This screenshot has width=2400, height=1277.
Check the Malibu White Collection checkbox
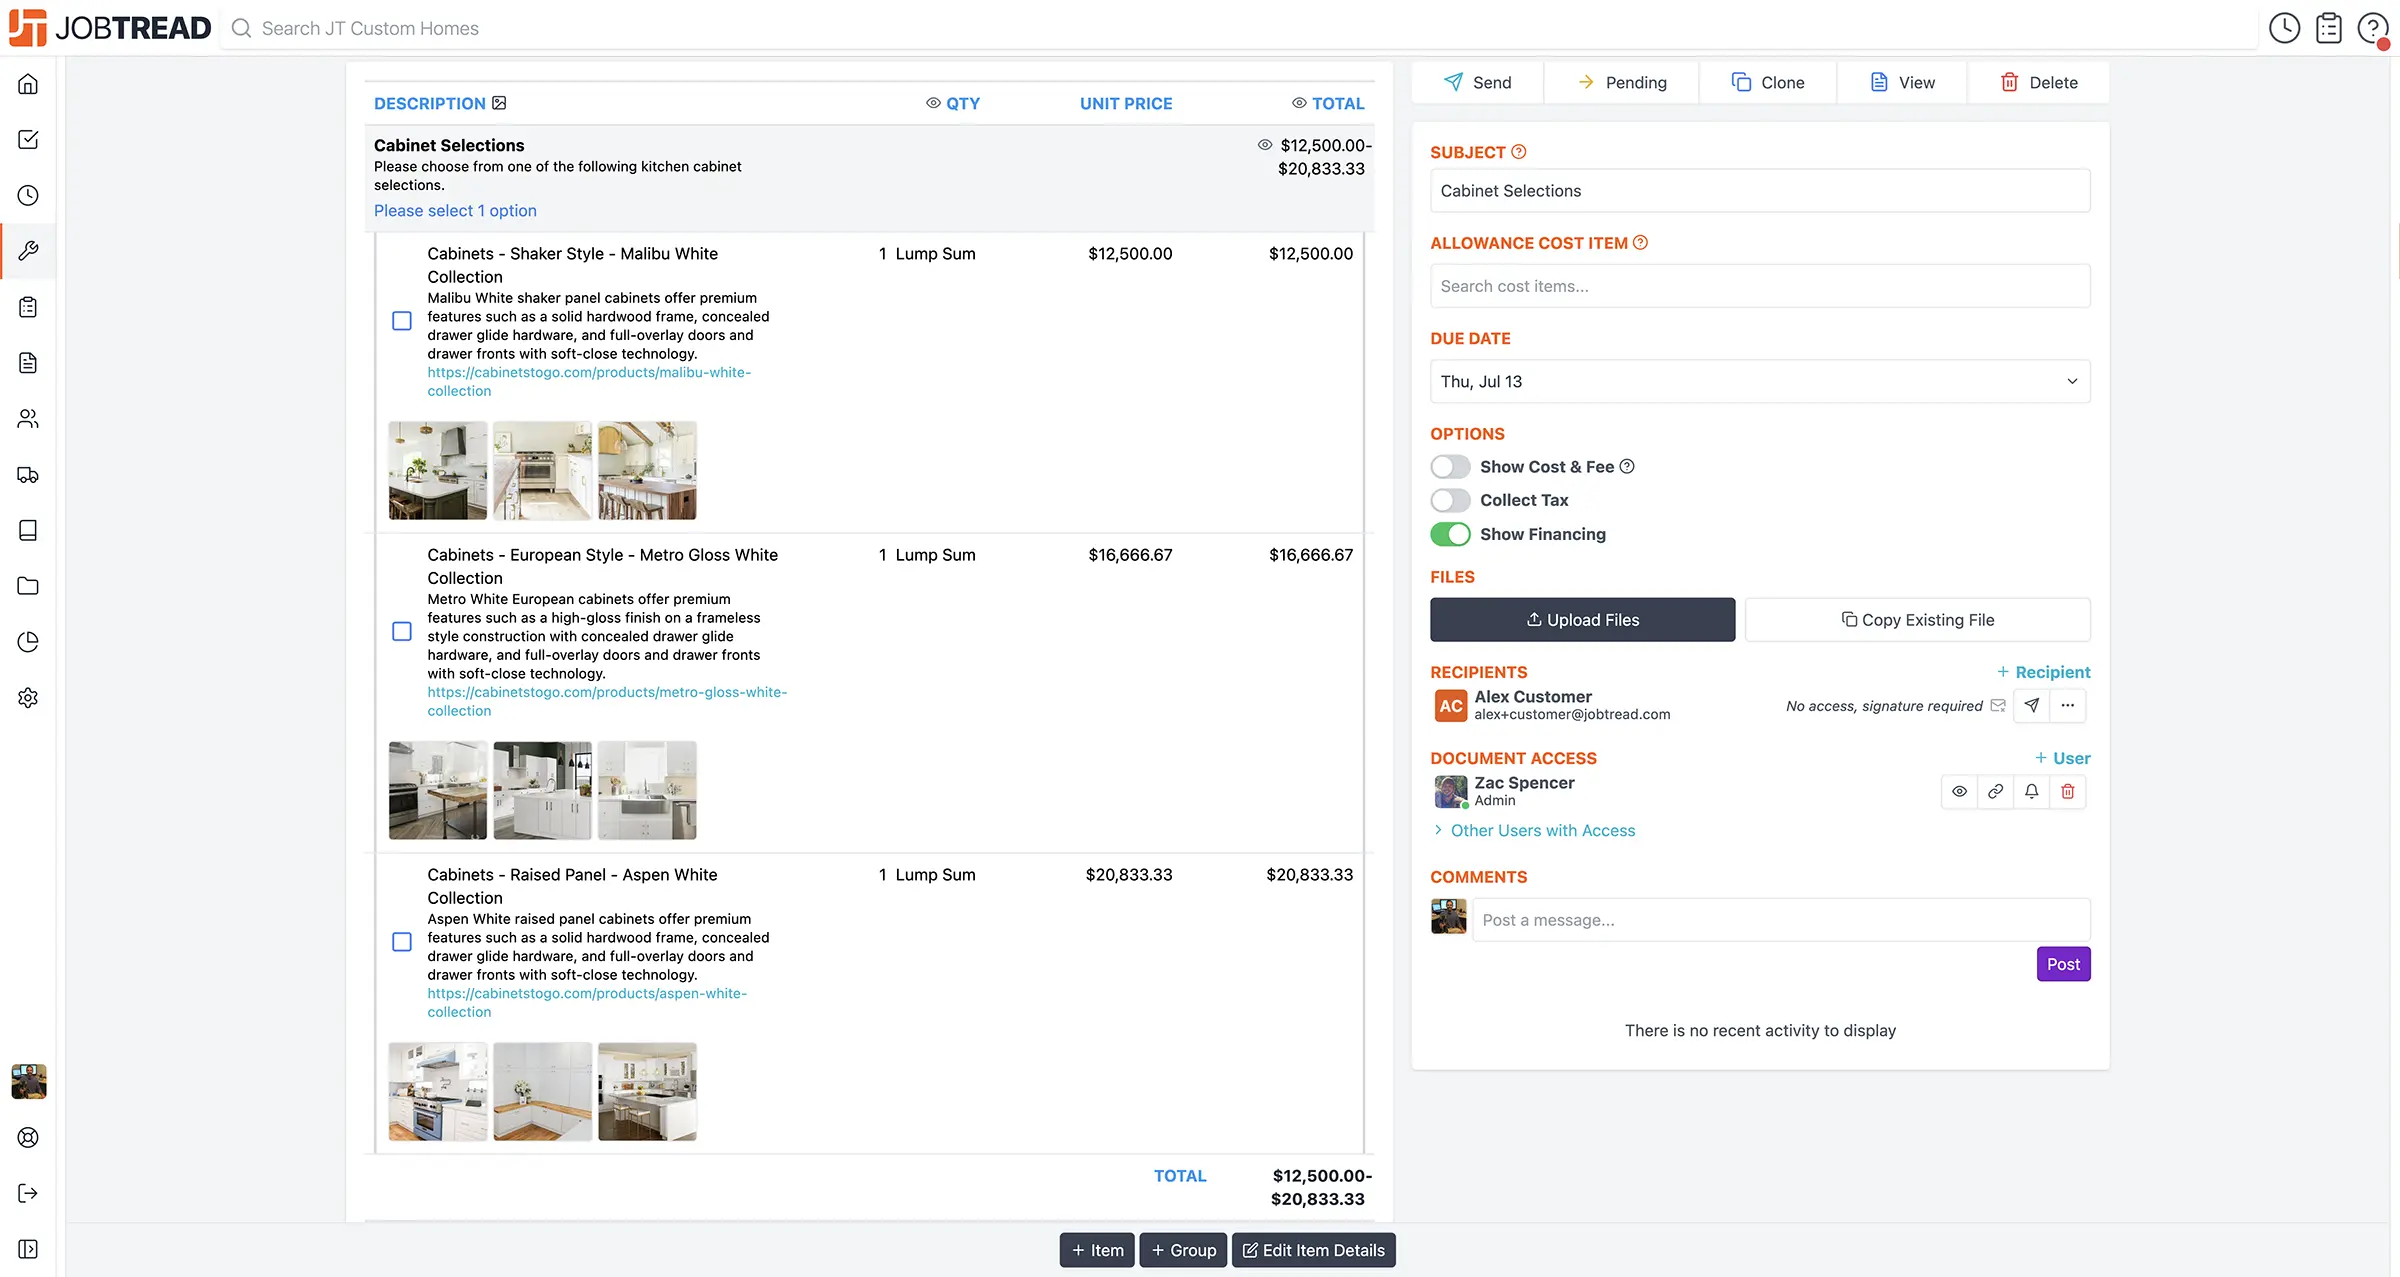pyautogui.click(x=402, y=321)
